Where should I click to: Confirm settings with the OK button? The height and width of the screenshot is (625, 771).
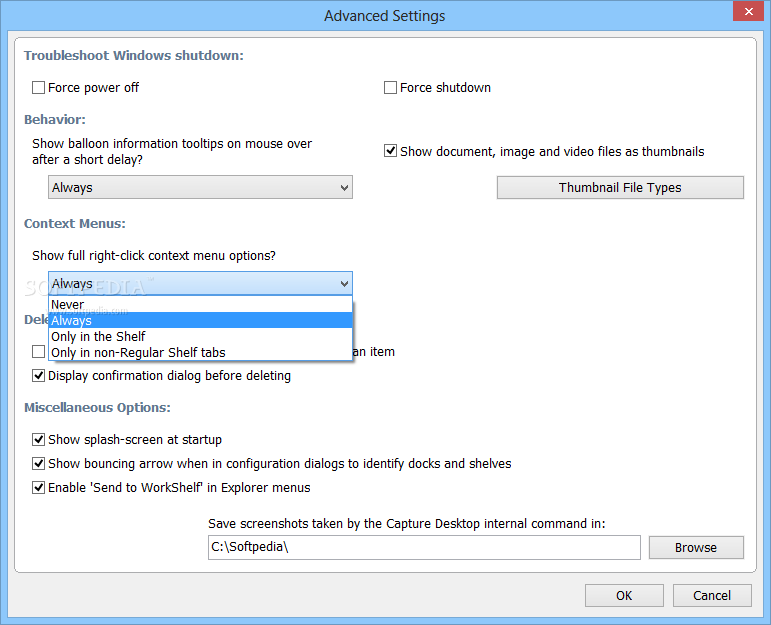(x=624, y=595)
